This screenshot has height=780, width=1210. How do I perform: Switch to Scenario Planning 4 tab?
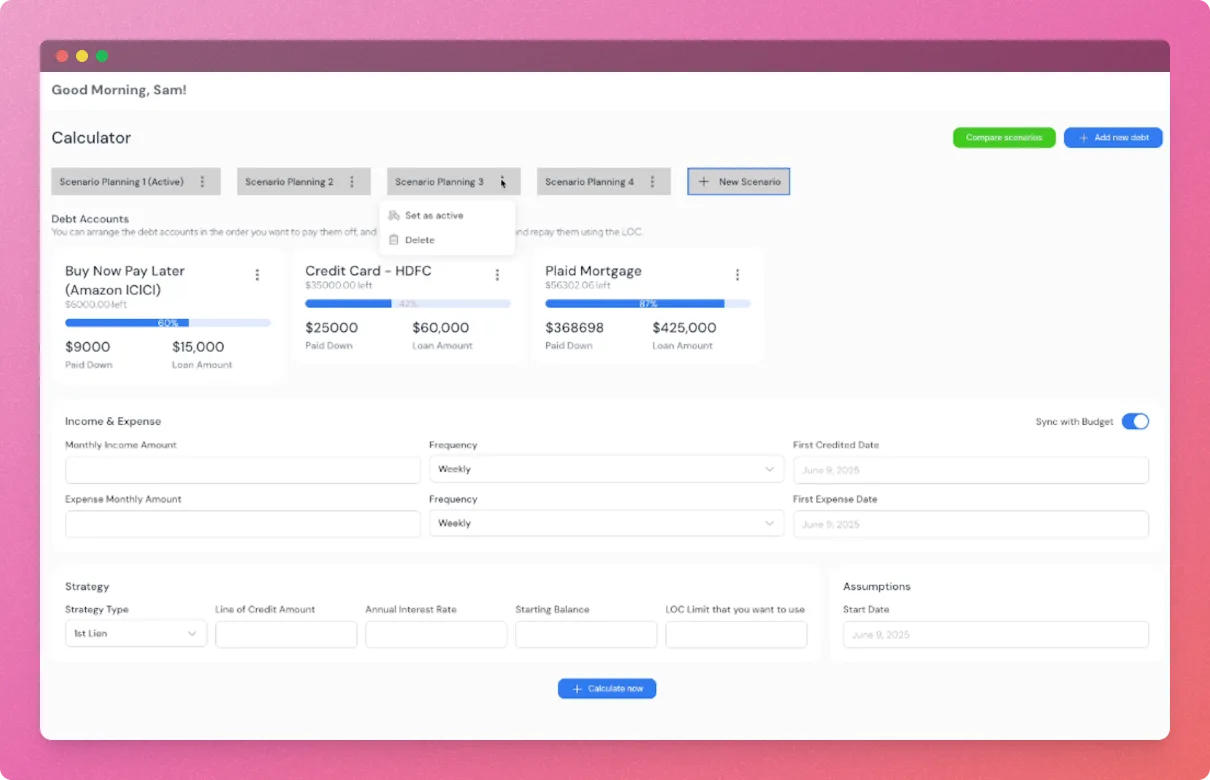(589, 182)
